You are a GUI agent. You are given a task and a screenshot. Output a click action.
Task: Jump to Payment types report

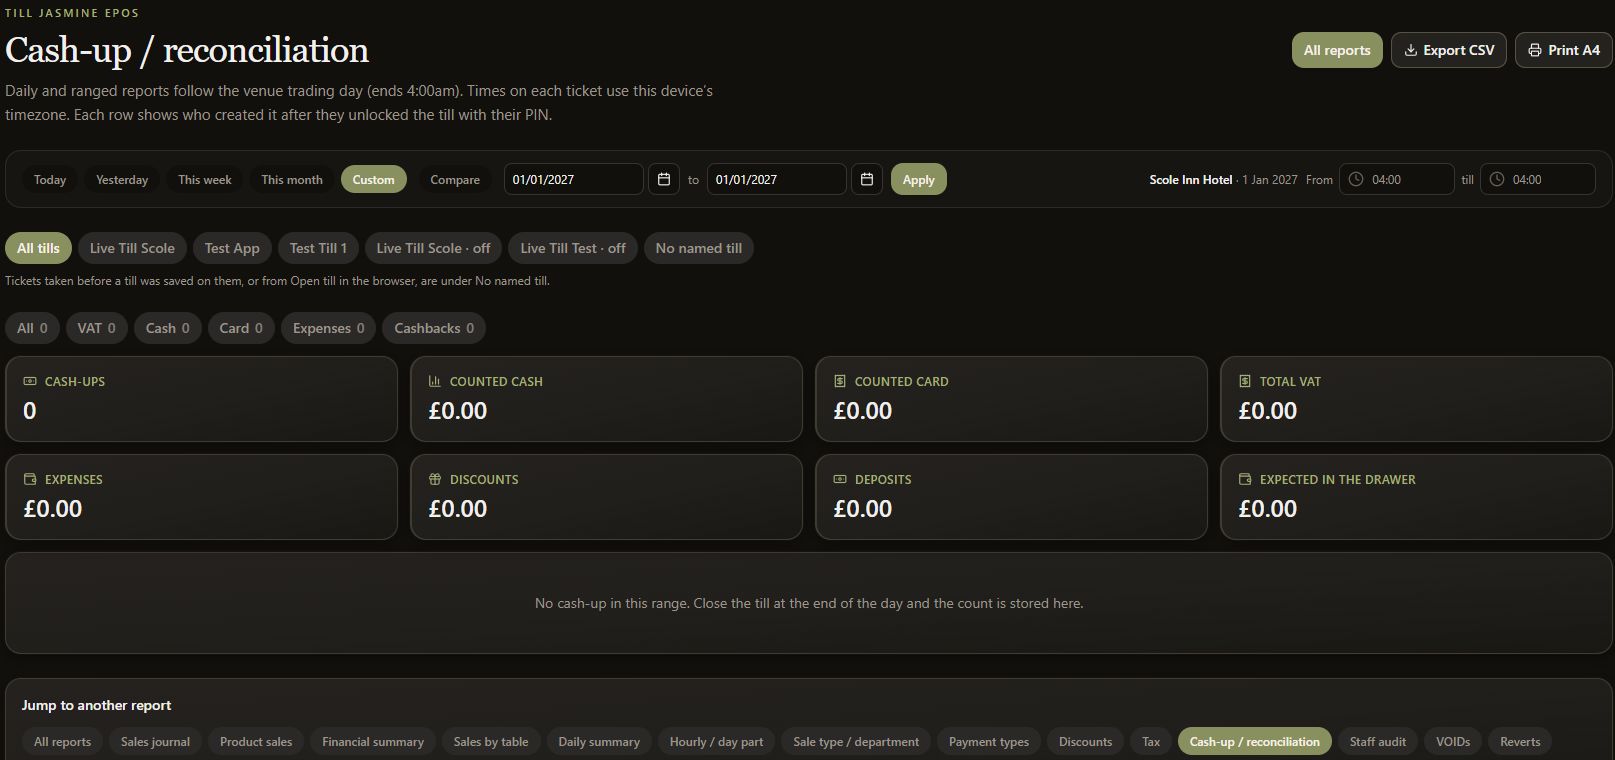pyautogui.click(x=989, y=742)
